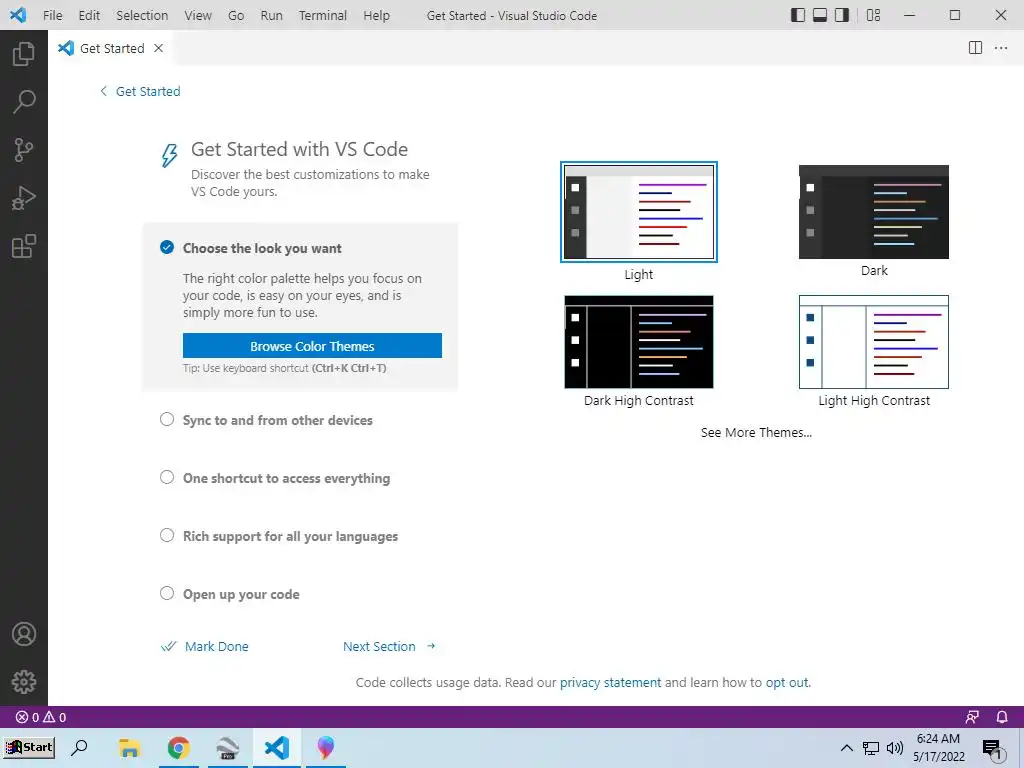Open the Run menu
Image resolution: width=1024 pixels, height=768 pixels.
tap(272, 15)
